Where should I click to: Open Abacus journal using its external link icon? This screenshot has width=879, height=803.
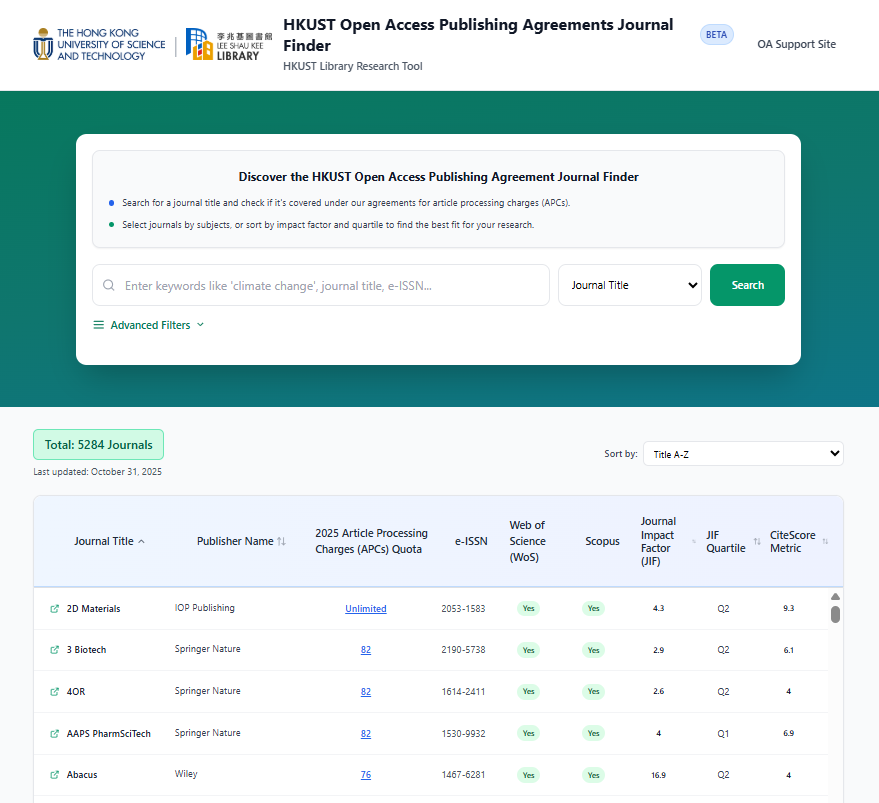click(53, 775)
